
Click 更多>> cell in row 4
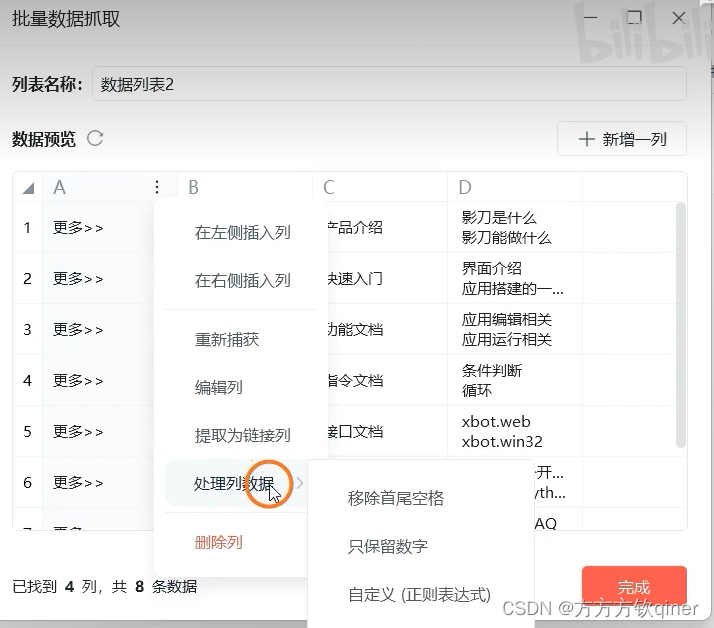(98, 380)
